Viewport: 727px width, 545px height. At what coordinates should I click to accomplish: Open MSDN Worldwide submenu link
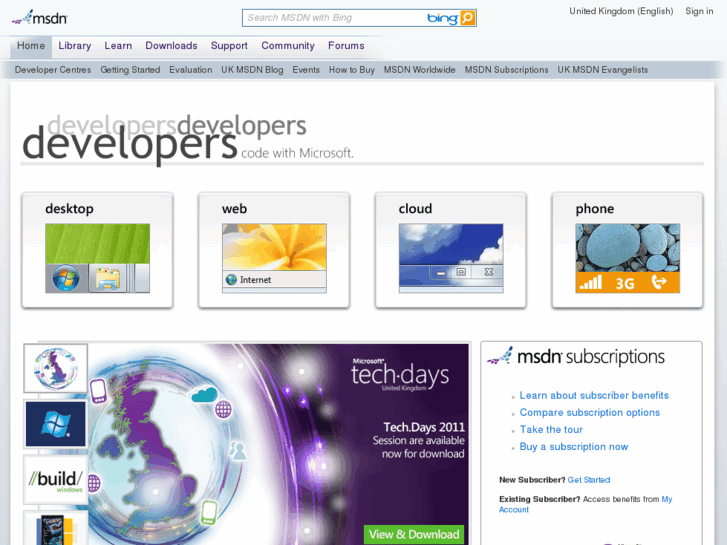(420, 70)
